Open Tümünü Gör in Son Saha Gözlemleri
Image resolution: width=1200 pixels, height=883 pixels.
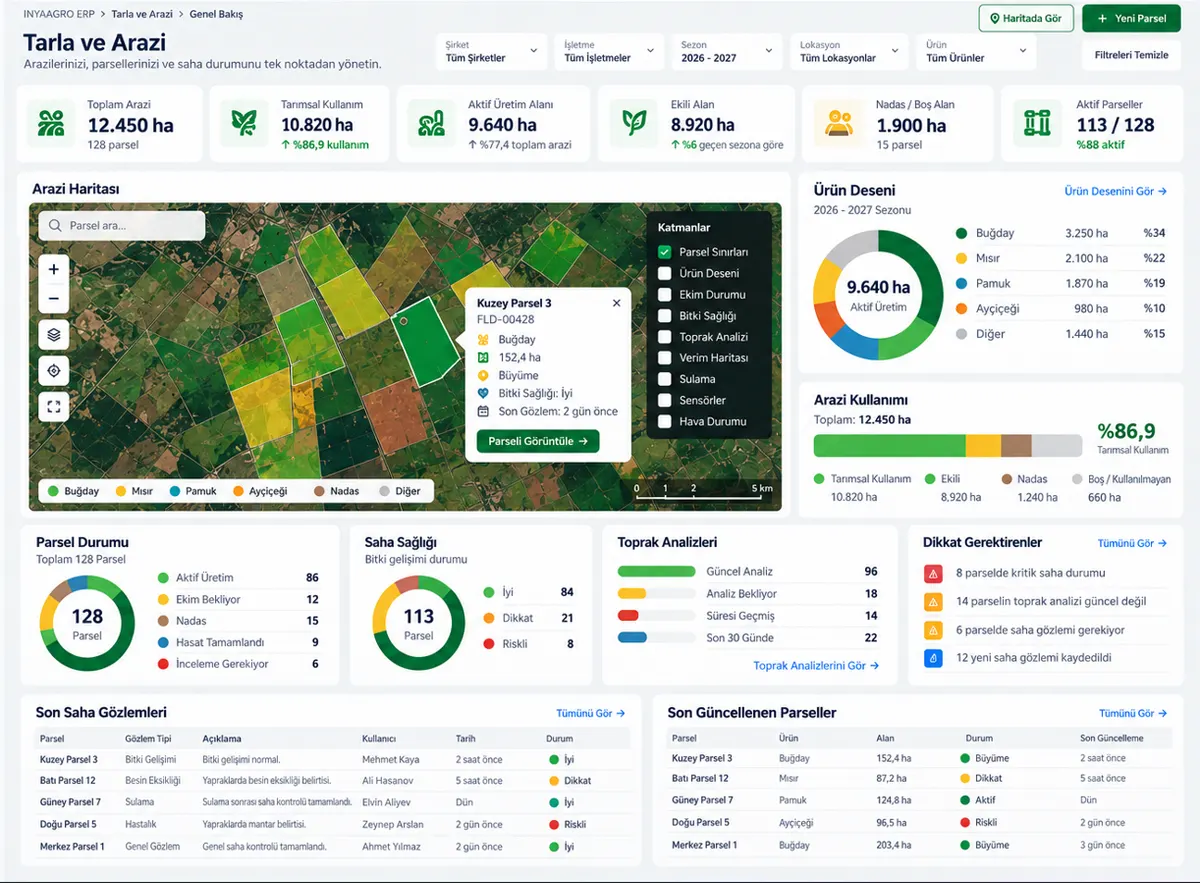coord(591,713)
